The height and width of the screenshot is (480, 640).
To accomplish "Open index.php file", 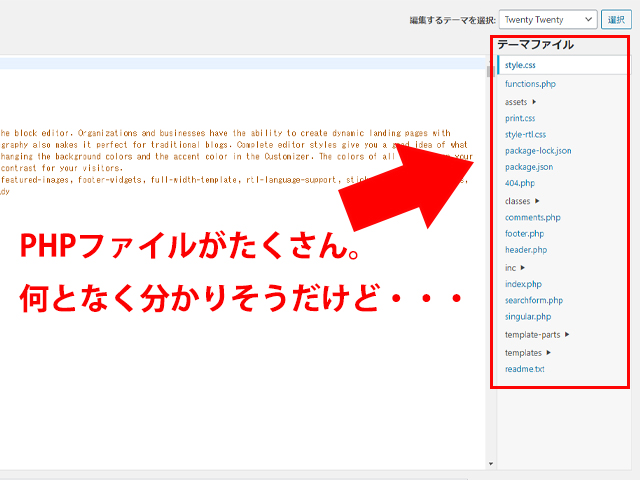I will click(523, 284).
